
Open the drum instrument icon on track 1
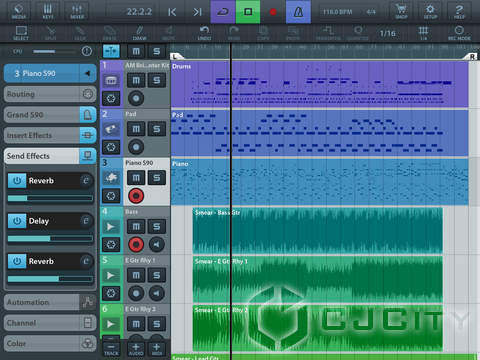(111, 80)
